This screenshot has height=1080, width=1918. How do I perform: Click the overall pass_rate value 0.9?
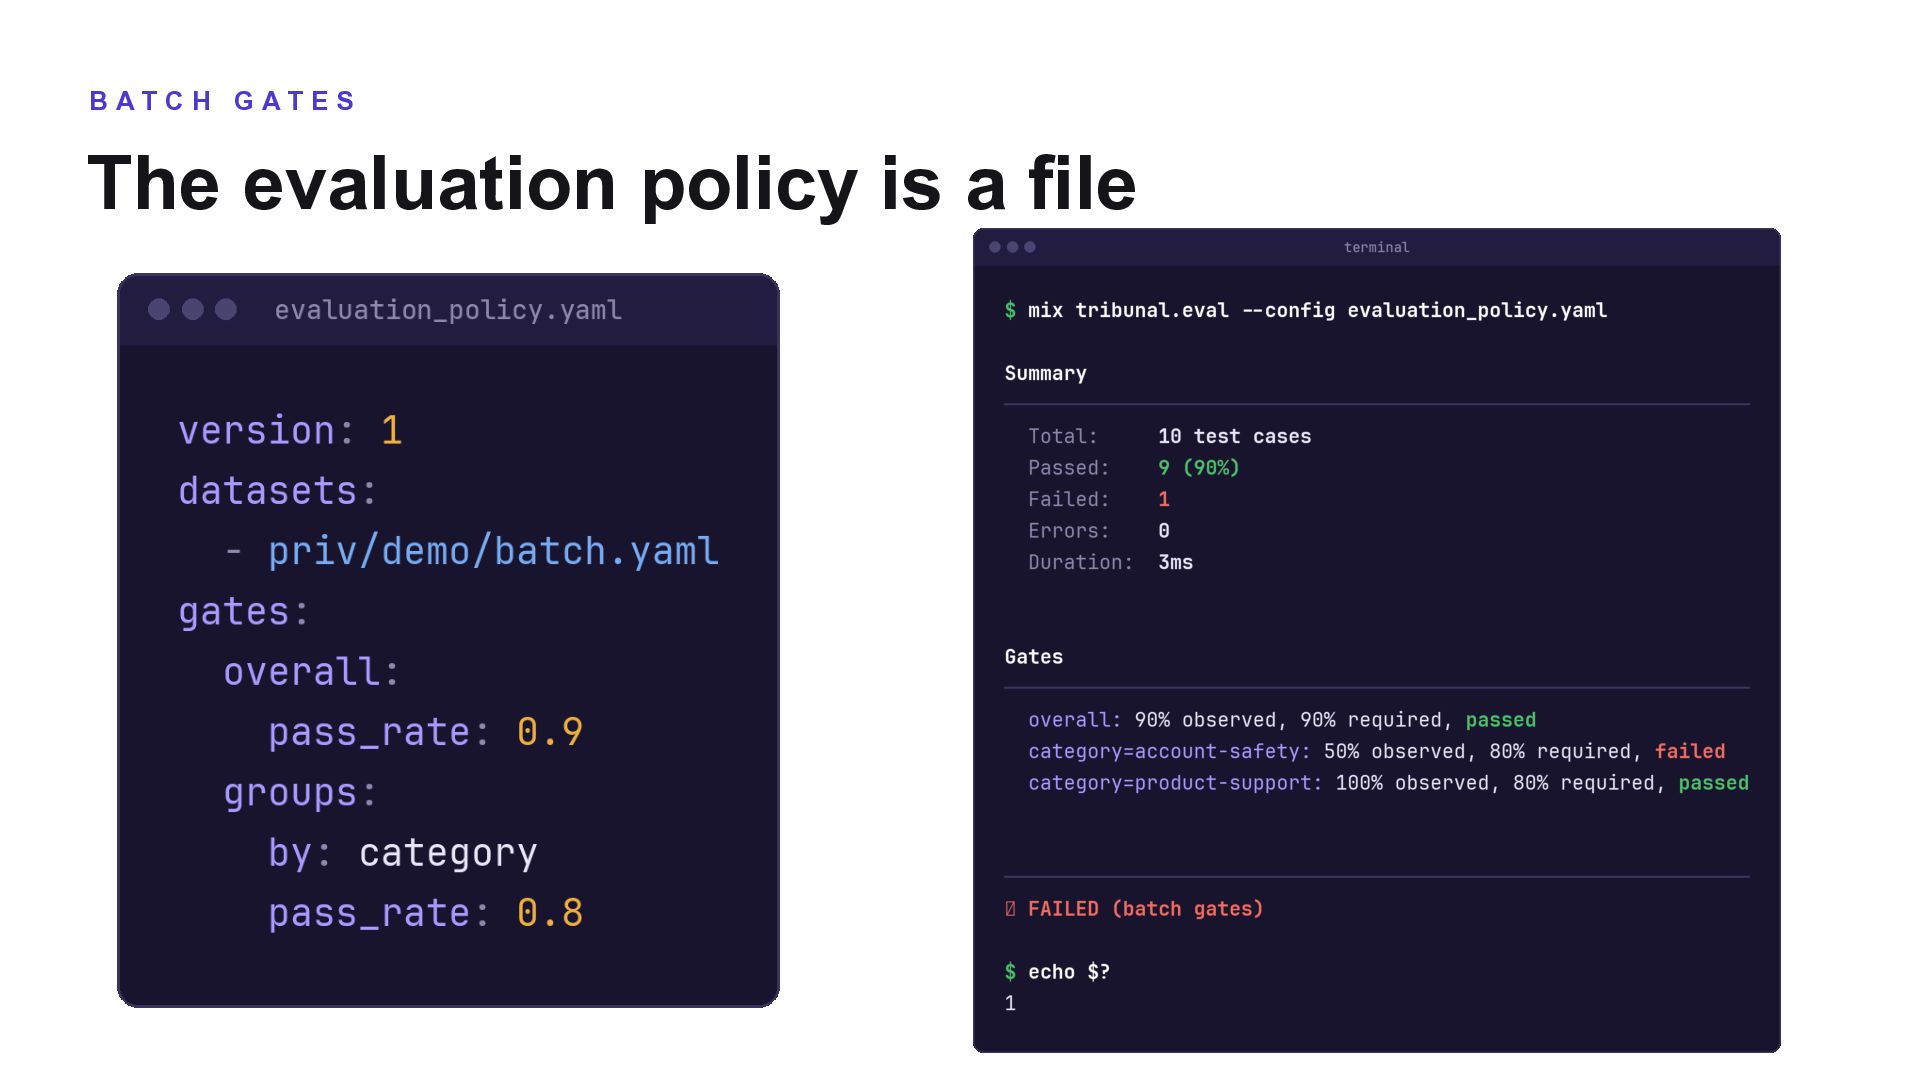pos(550,732)
